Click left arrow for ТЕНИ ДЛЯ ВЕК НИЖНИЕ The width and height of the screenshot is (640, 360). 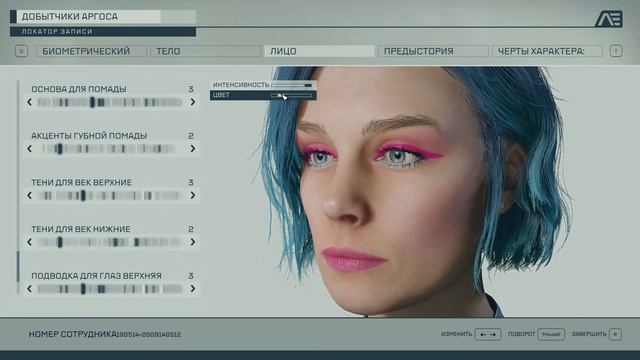tap(29, 242)
